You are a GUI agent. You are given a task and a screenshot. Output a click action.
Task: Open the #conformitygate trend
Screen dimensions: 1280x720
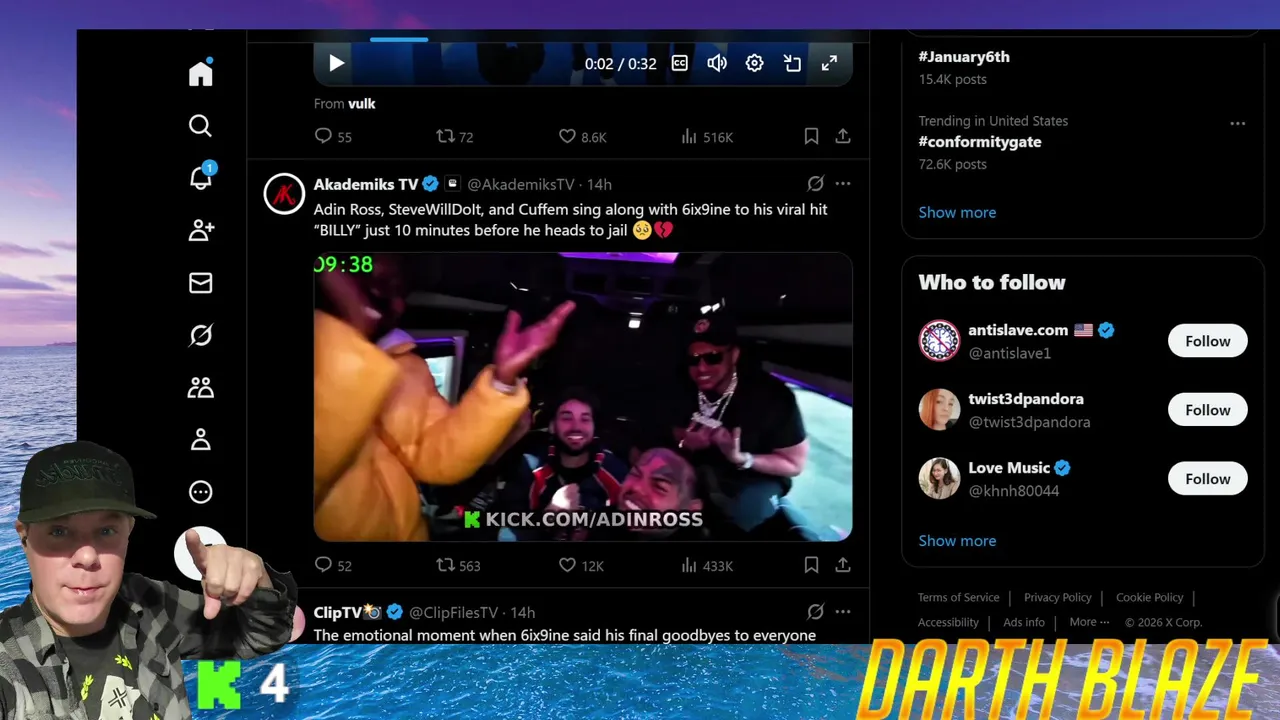980,142
